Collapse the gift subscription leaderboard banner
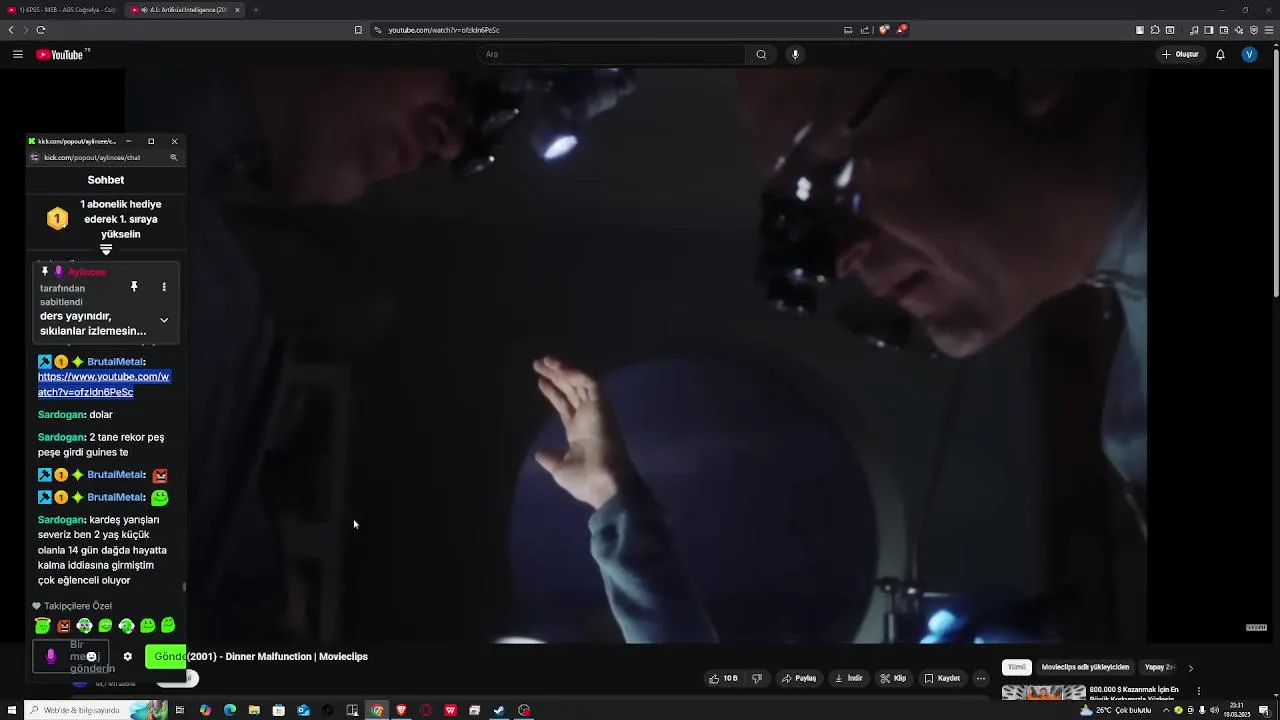This screenshot has width=1280, height=720. click(106, 250)
